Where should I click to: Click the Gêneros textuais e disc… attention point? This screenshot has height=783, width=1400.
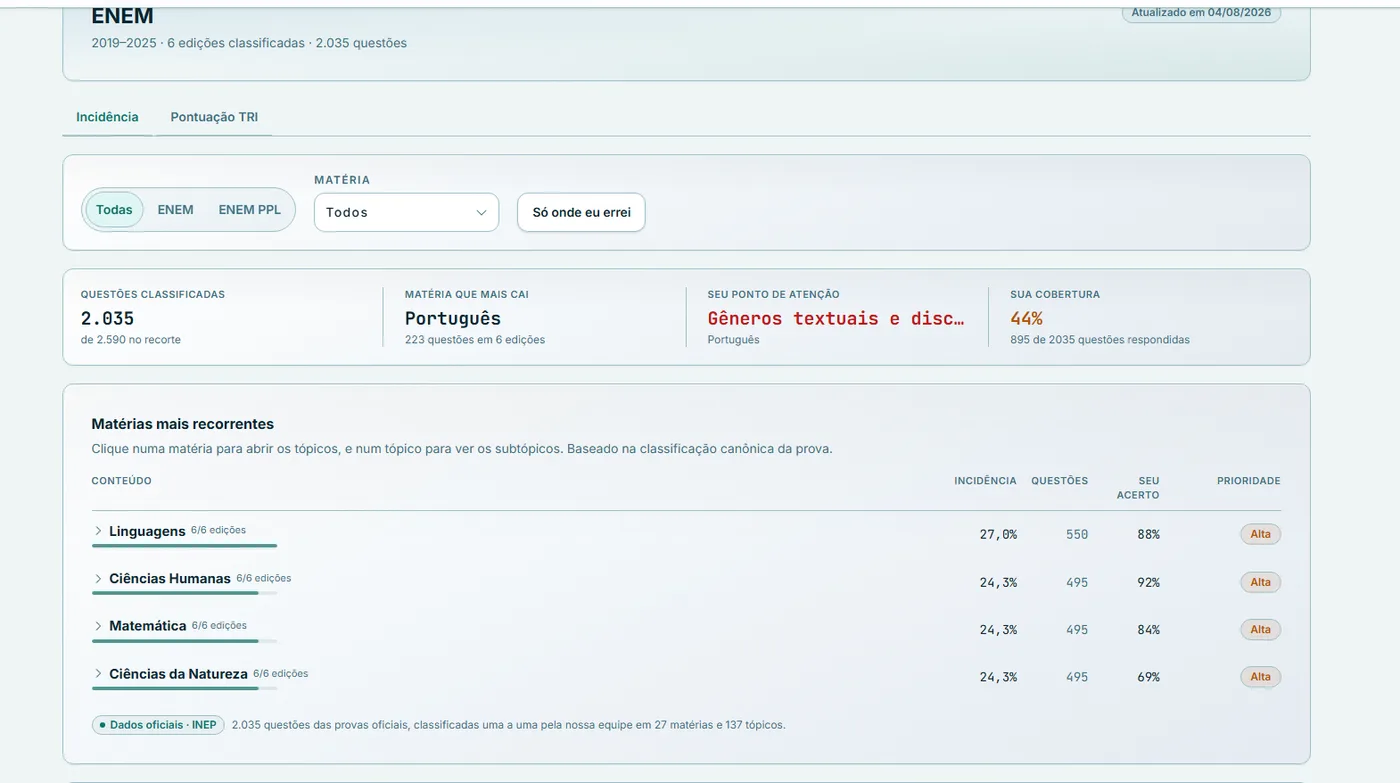point(836,318)
